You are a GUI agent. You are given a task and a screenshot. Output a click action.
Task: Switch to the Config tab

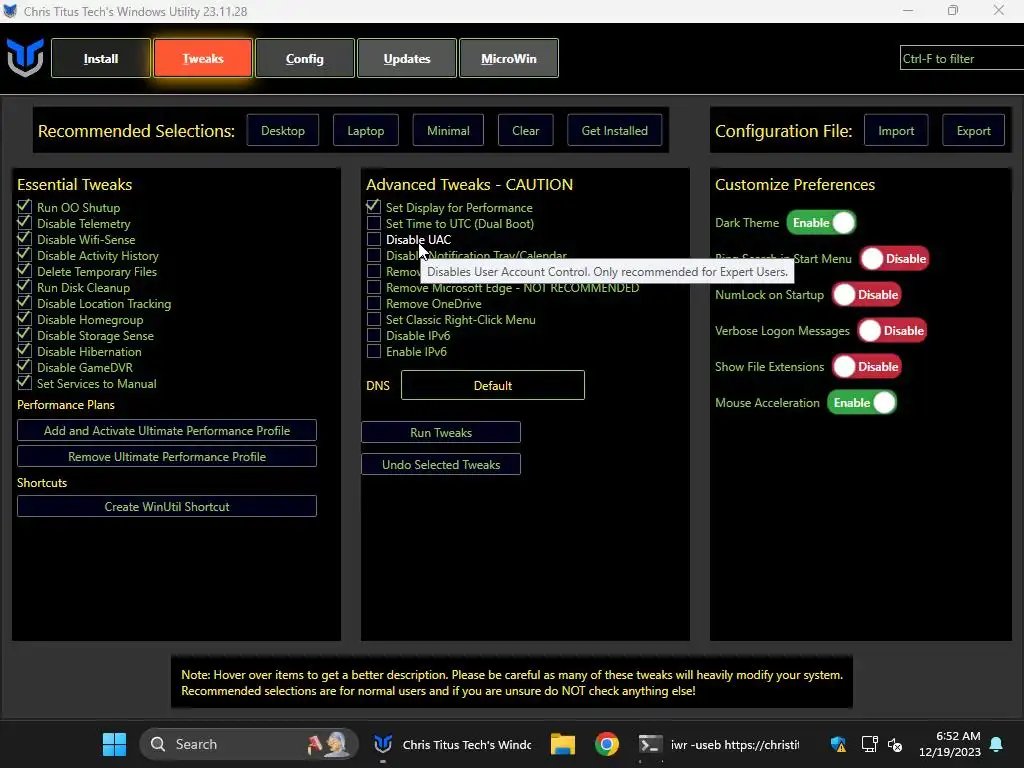[304, 58]
